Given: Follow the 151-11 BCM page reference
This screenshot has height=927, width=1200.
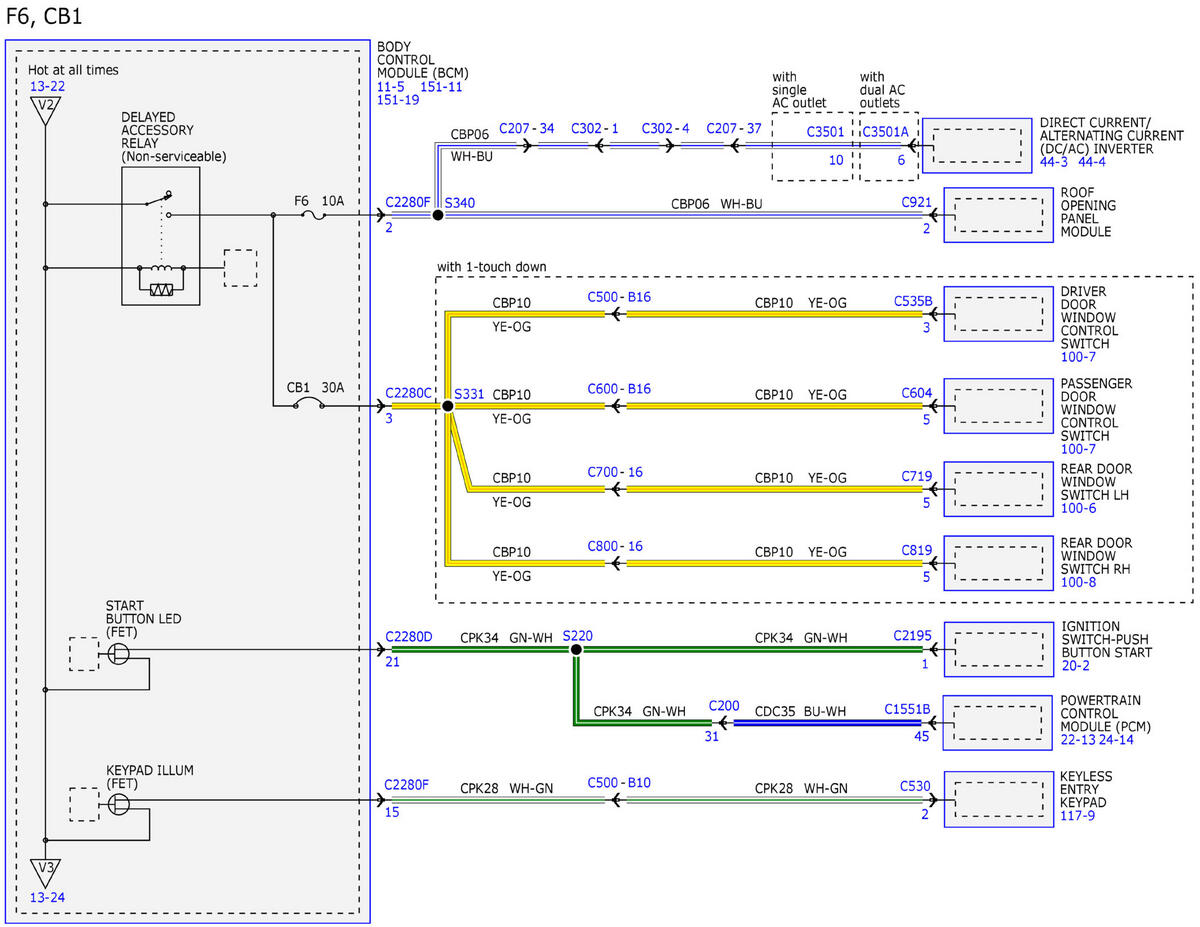Looking at the screenshot, I should click(441, 87).
